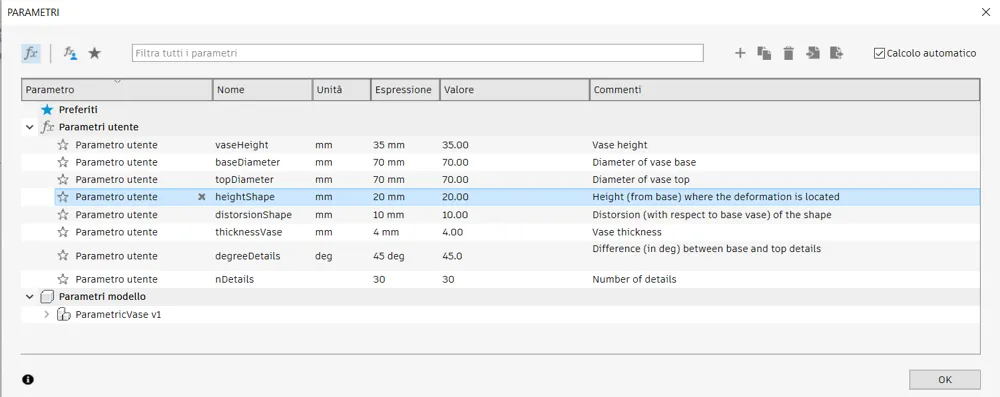Click the baseDiameter name cell
1000x397 pixels.
[247, 162]
